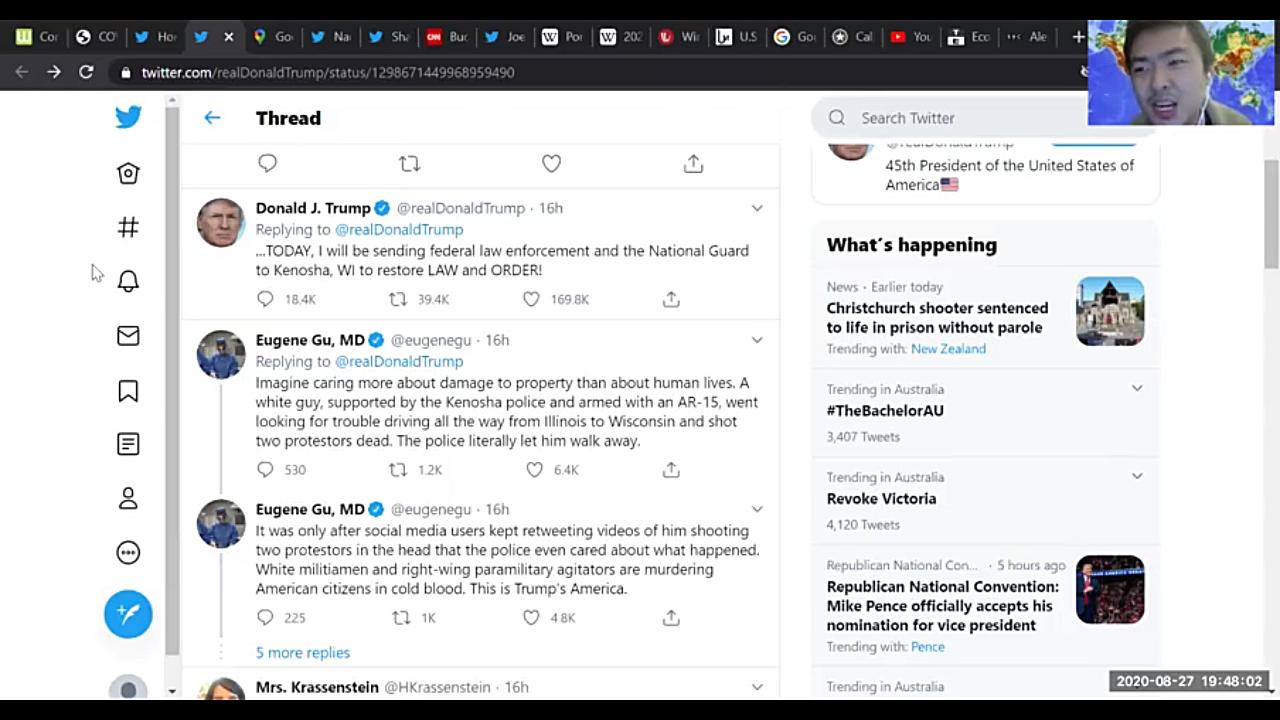The height and width of the screenshot is (720, 1280).
Task: Like Trump's Kenosha tweet (169.8K)
Action: (531, 299)
